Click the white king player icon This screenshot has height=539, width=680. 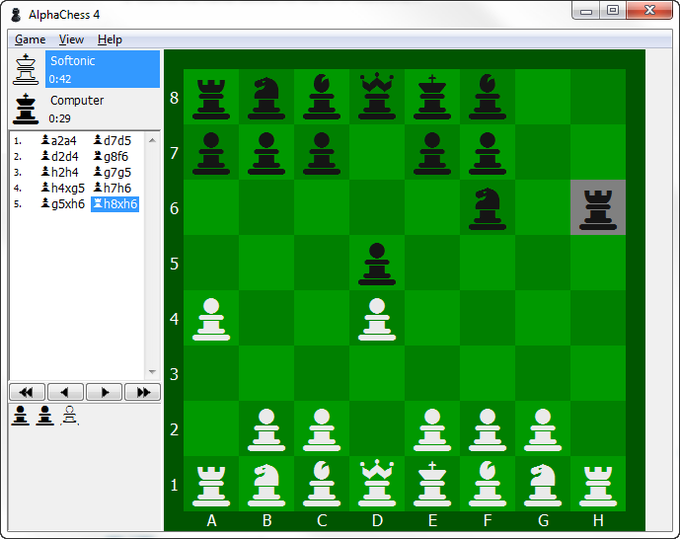coord(26,69)
